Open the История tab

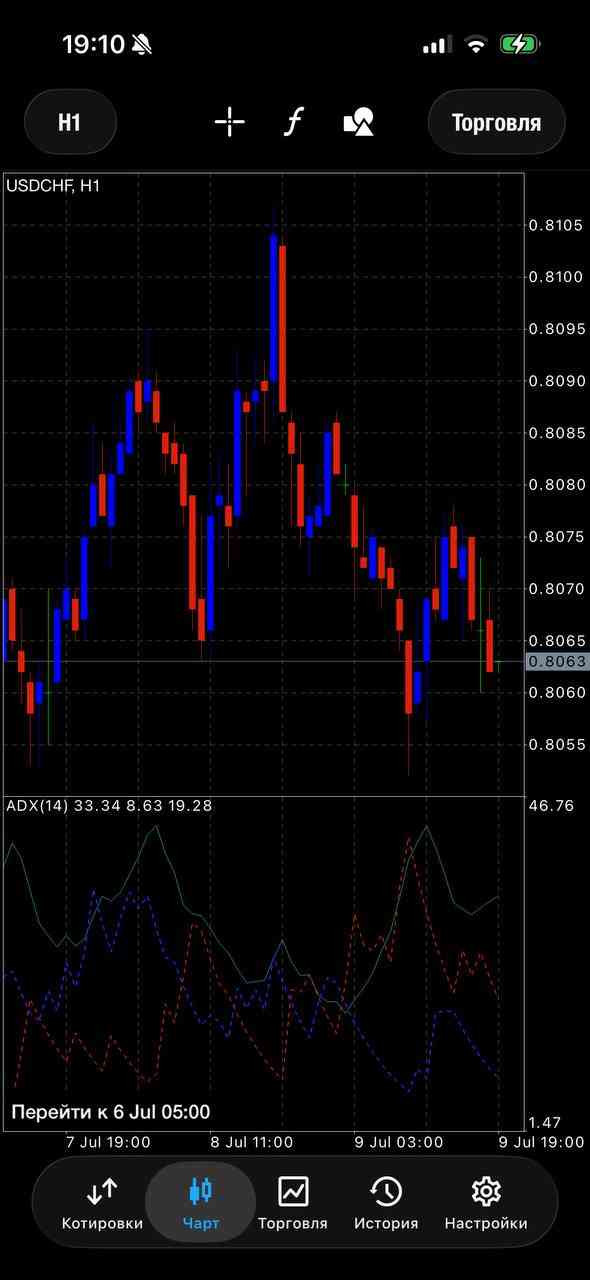(386, 1203)
